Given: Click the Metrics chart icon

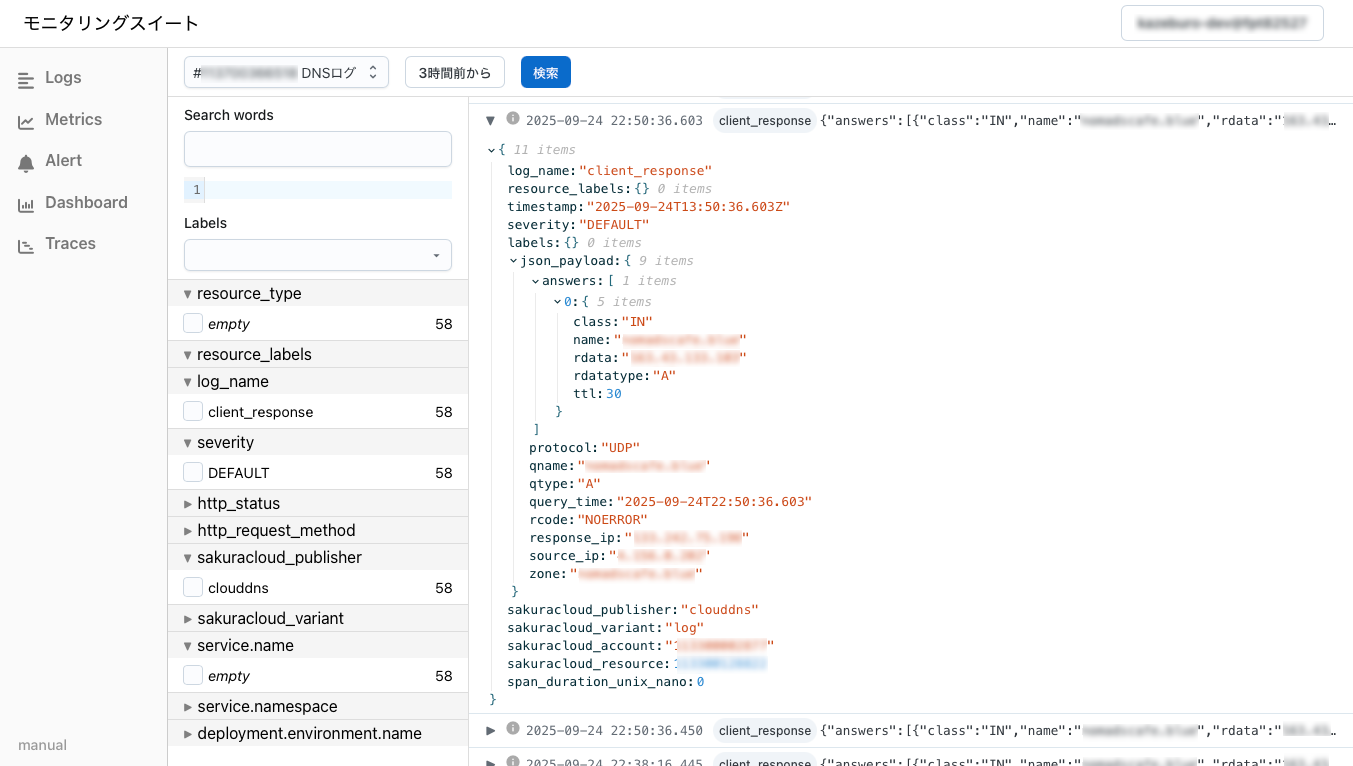Looking at the screenshot, I should pos(26,121).
